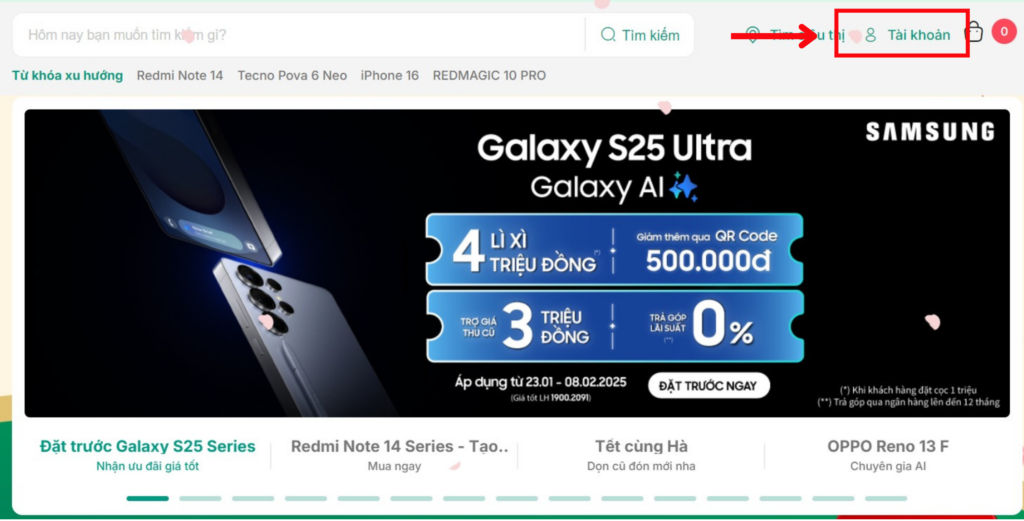Click the account person icon
Screen dimensions: 1024x521
tap(871, 35)
